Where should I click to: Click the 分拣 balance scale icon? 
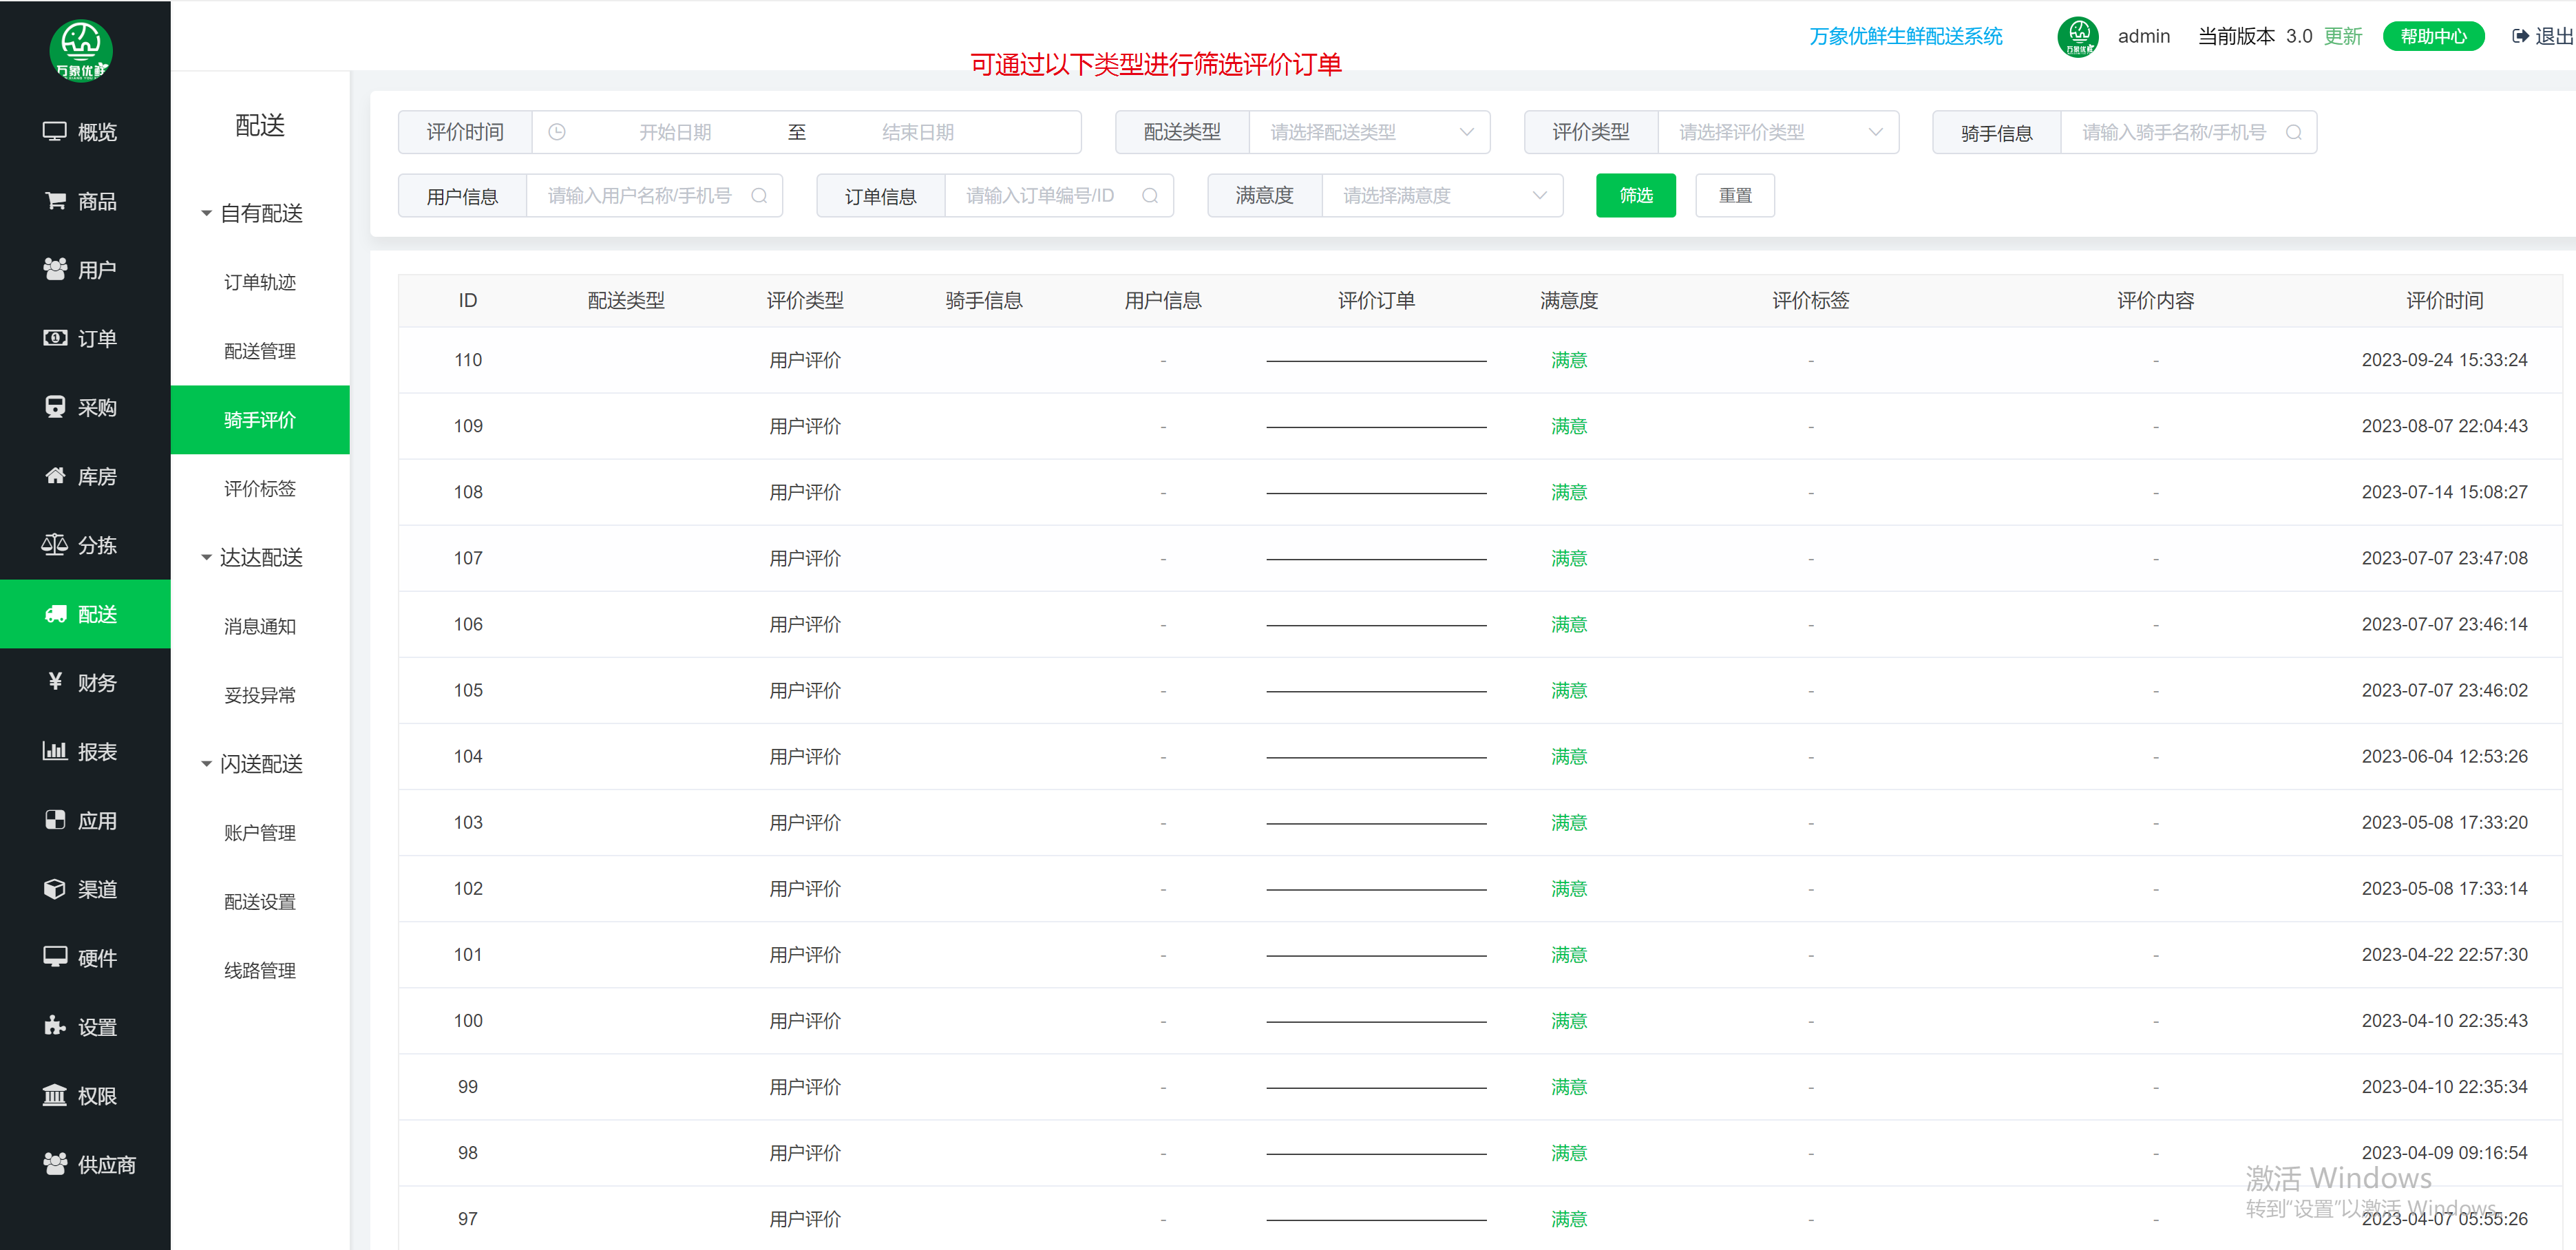[54, 544]
